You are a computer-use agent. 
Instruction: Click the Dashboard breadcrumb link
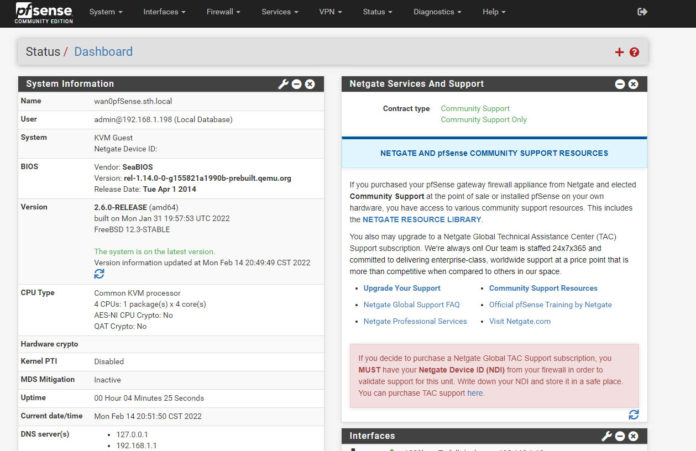[103, 52]
